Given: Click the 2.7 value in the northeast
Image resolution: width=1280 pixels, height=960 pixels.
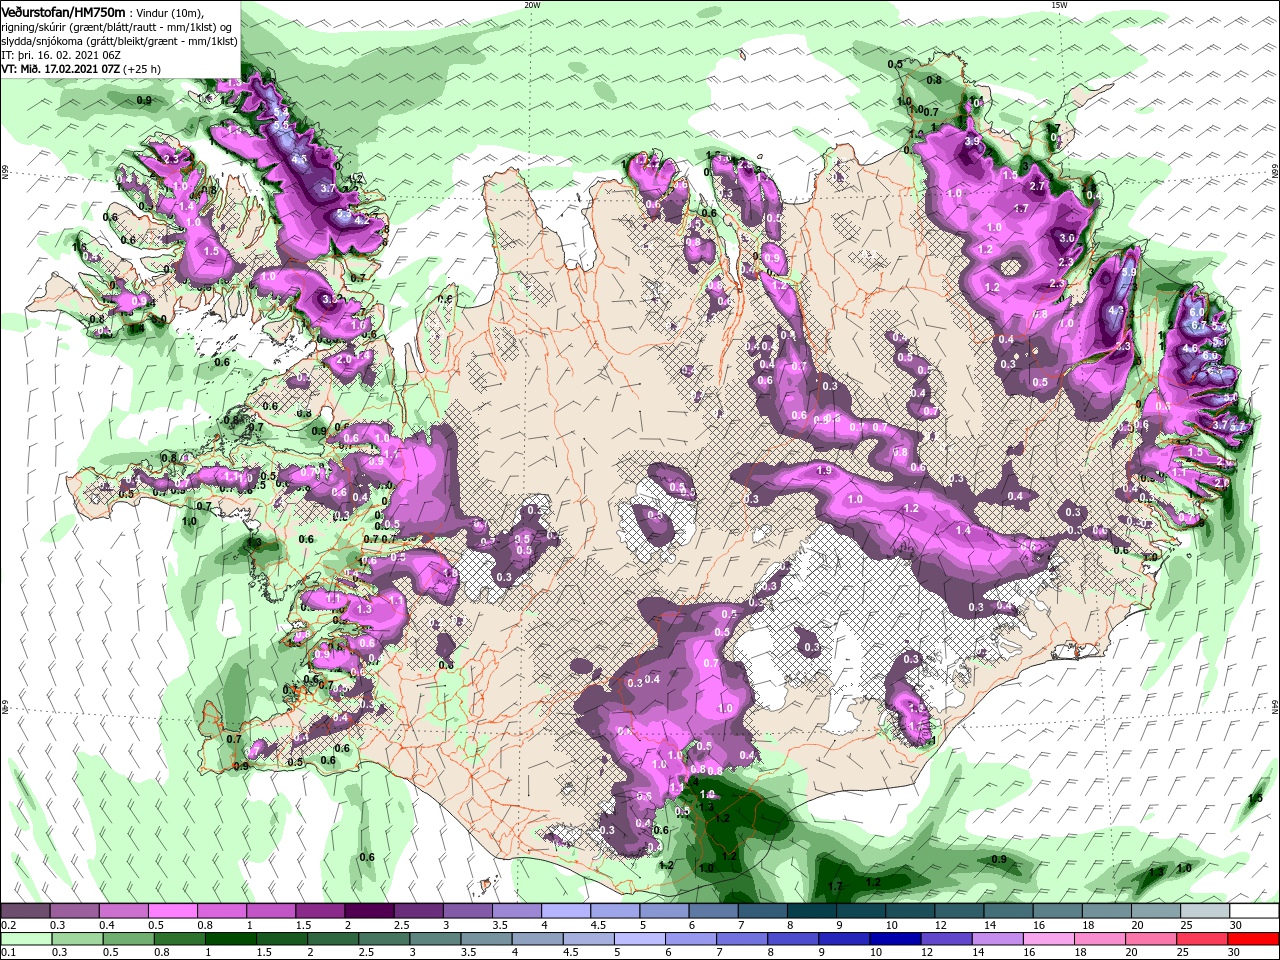Looking at the screenshot, I should click(x=1037, y=186).
